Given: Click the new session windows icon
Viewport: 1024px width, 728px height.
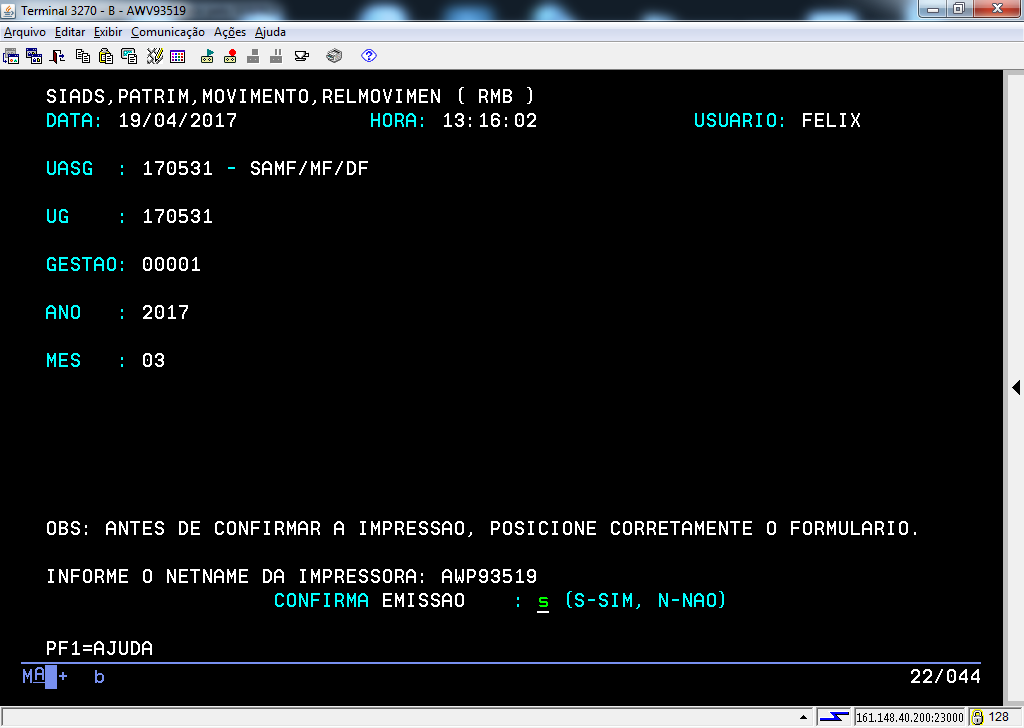Looking at the screenshot, I should click(x=34, y=56).
